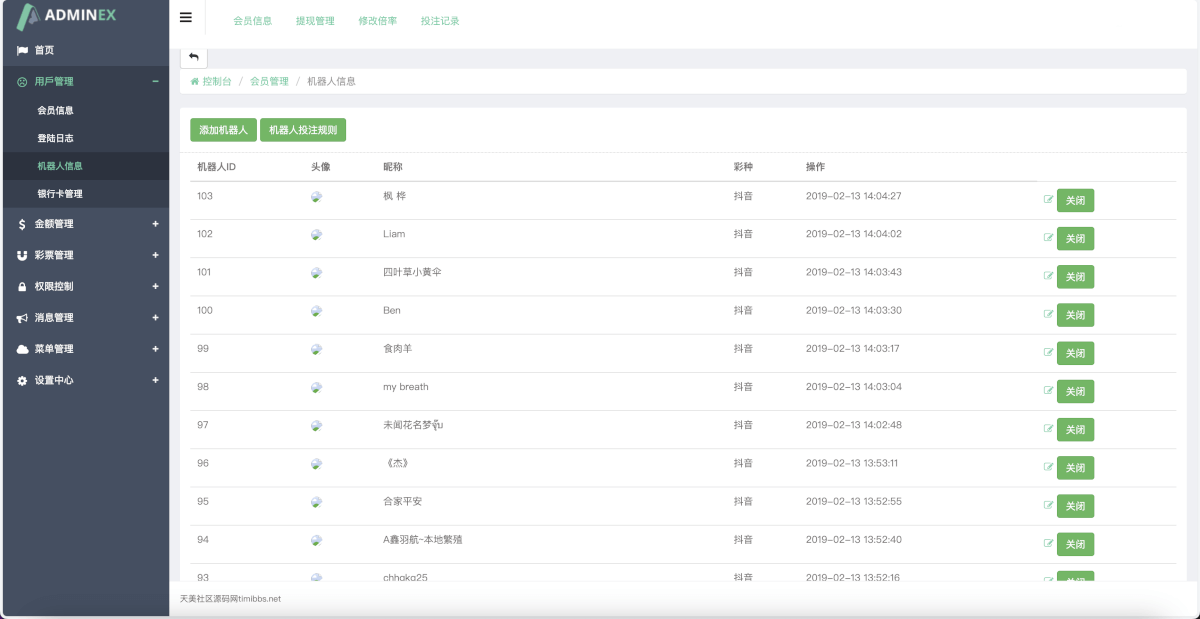Screen dimensions: 1200x619
Task: Click the edit pencil for robot 99
Action: (1048, 353)
